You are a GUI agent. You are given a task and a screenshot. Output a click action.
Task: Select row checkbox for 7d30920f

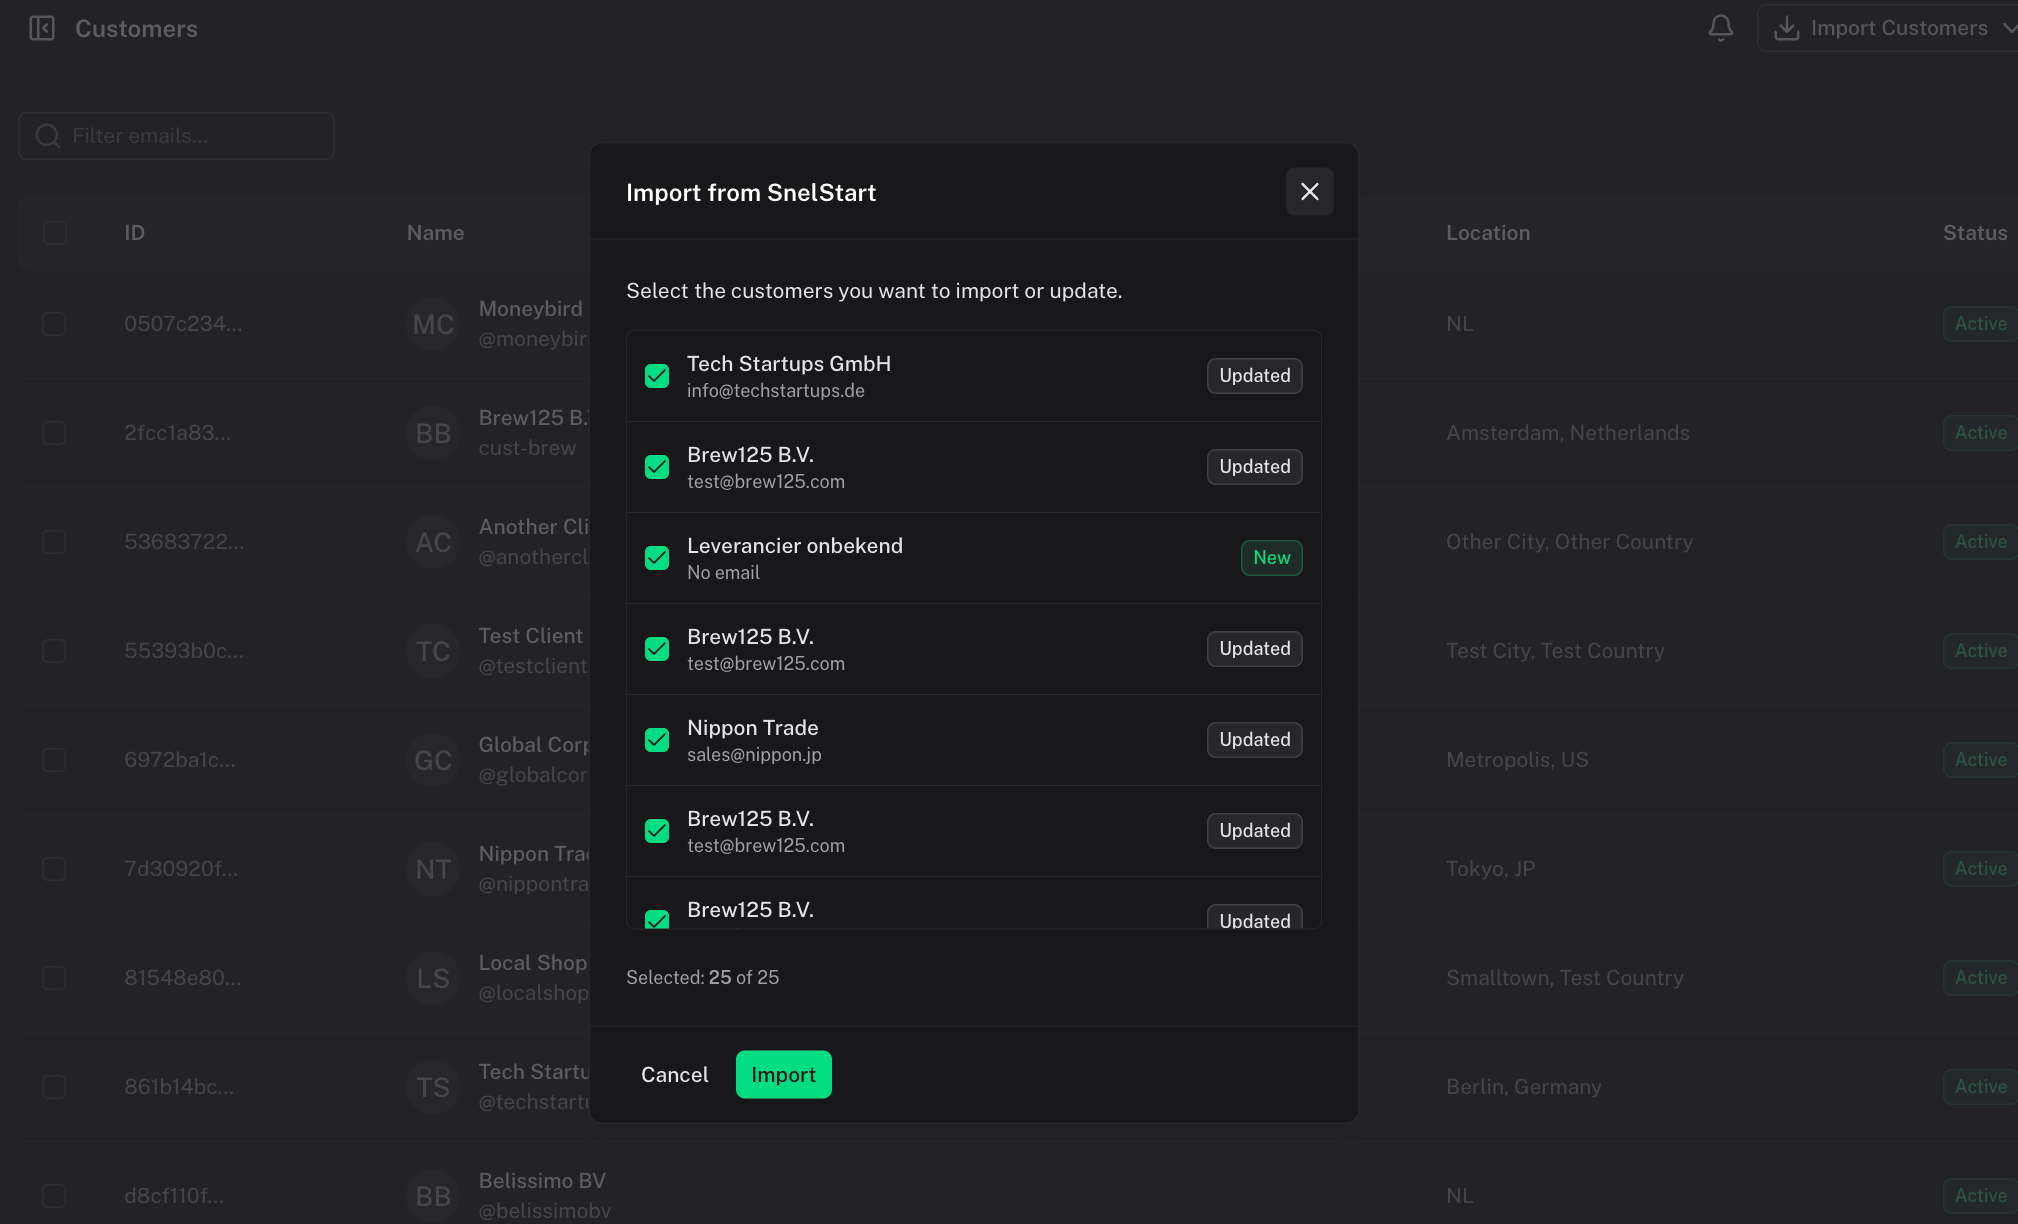coord(54,869)
